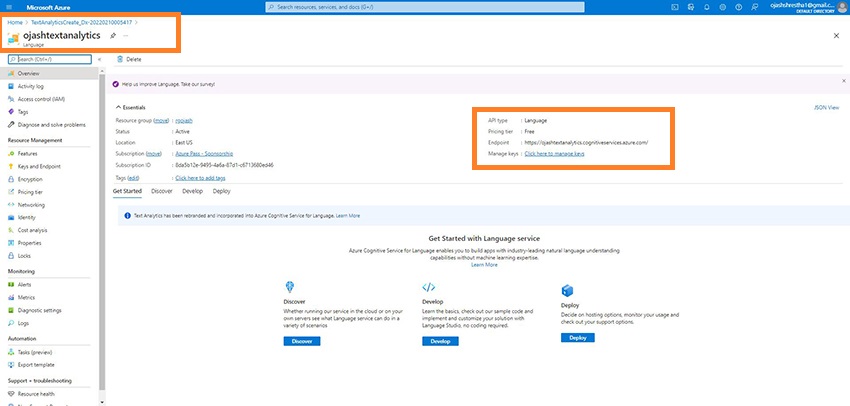Open Cloud Shell from the top bar
Viewport: 850px width, 406px height.
click(x=675, y=7)
